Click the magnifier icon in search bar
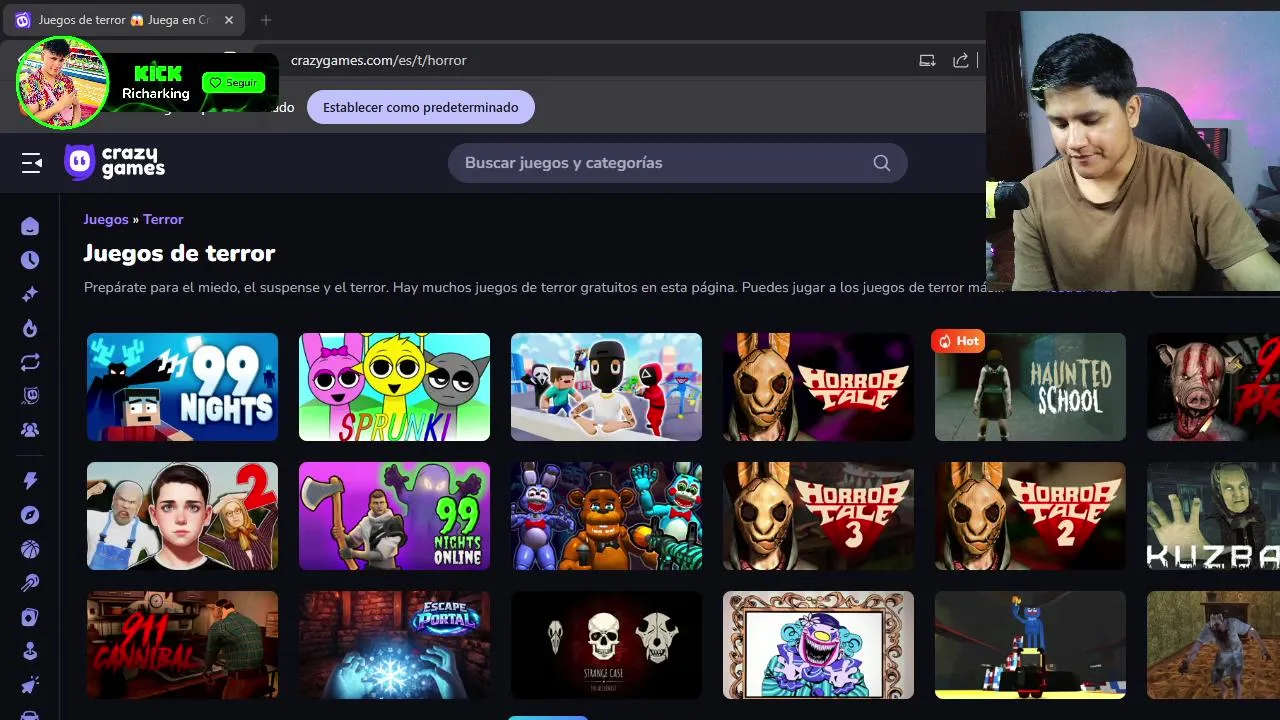 tap(881, 163)
